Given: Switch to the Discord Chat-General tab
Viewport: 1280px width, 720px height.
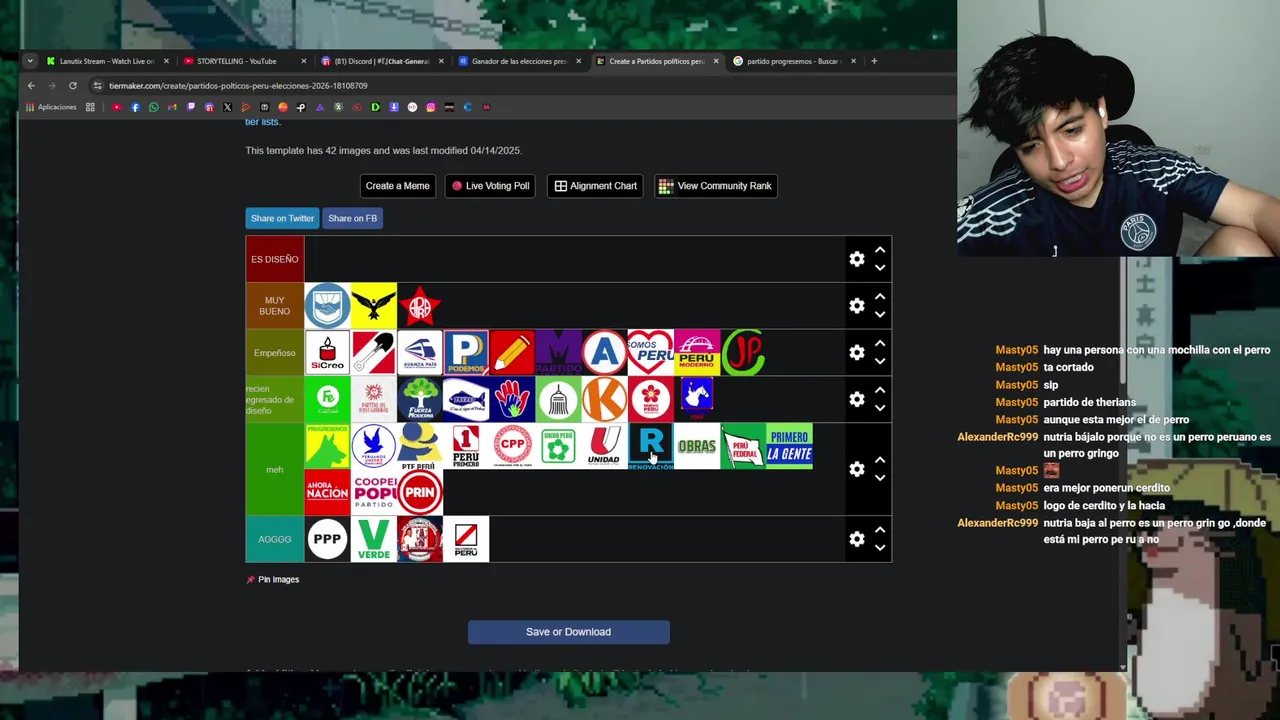Looking at the screenshot, I should [x=381, y=61].
